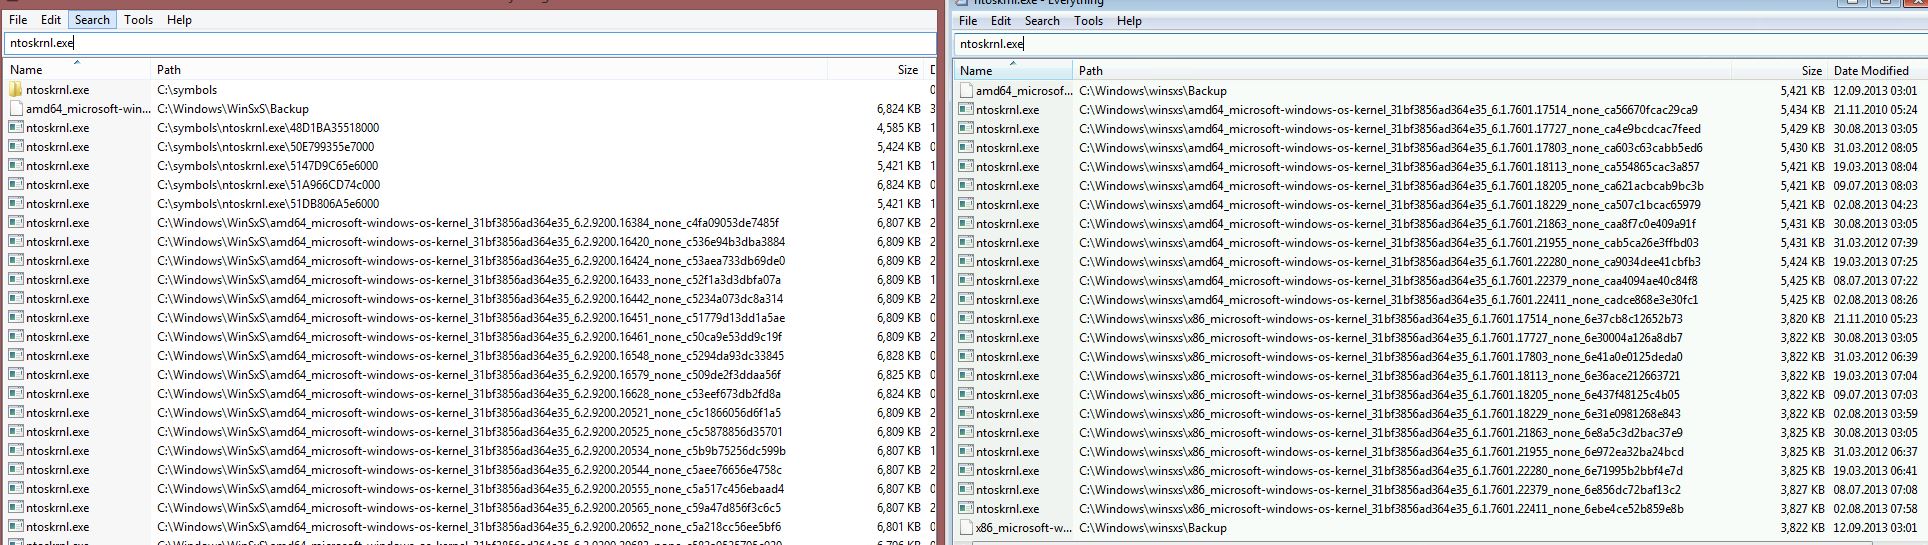Click the exe icon in the amd64 6.1.7601.22411 row
This screenshot has width=1928, height=545.
tap(966, 300)
